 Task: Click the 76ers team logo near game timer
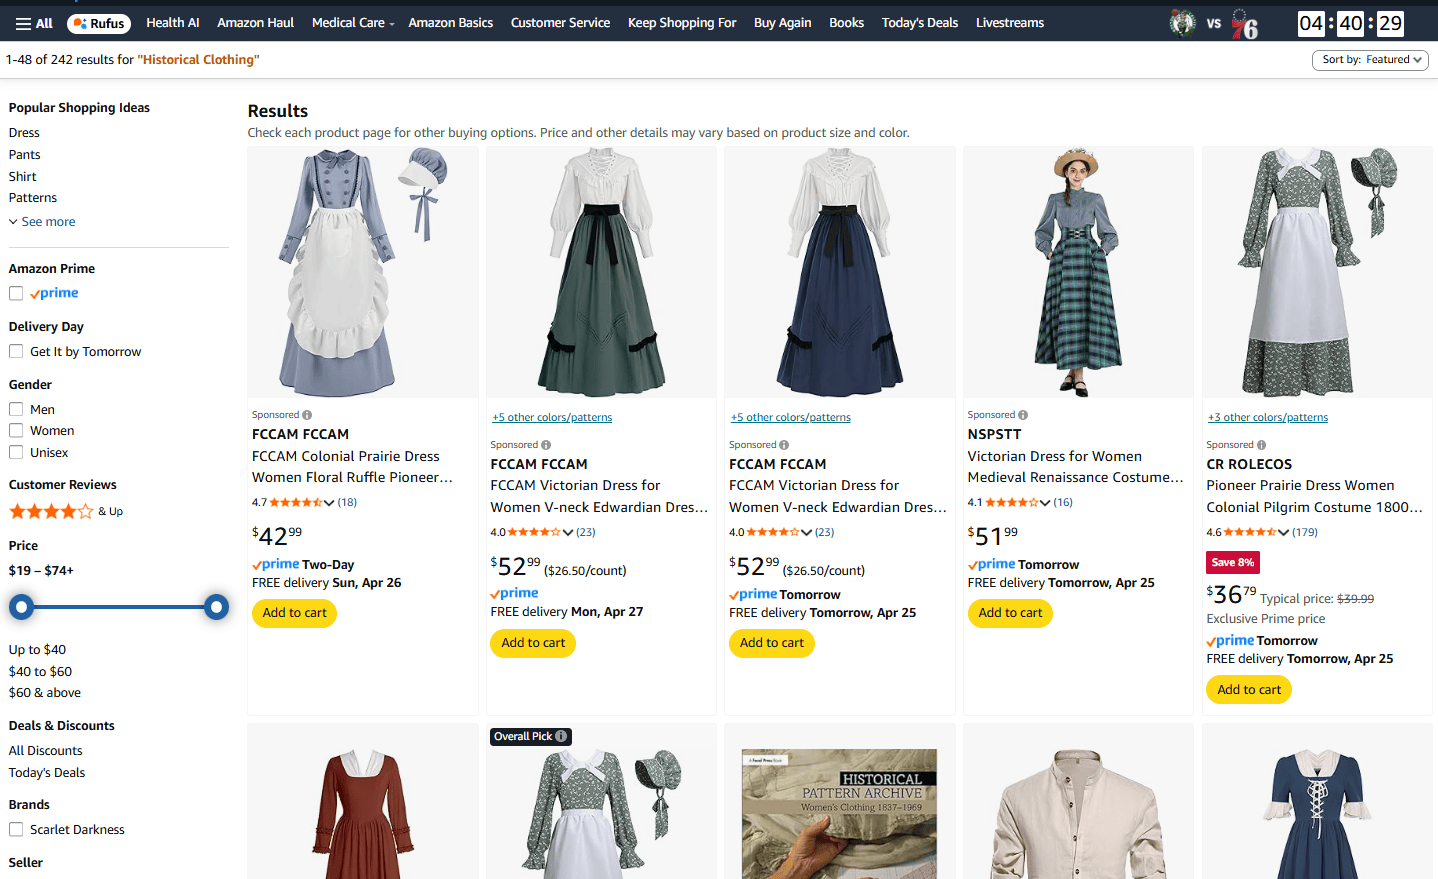coord(1245,22)
